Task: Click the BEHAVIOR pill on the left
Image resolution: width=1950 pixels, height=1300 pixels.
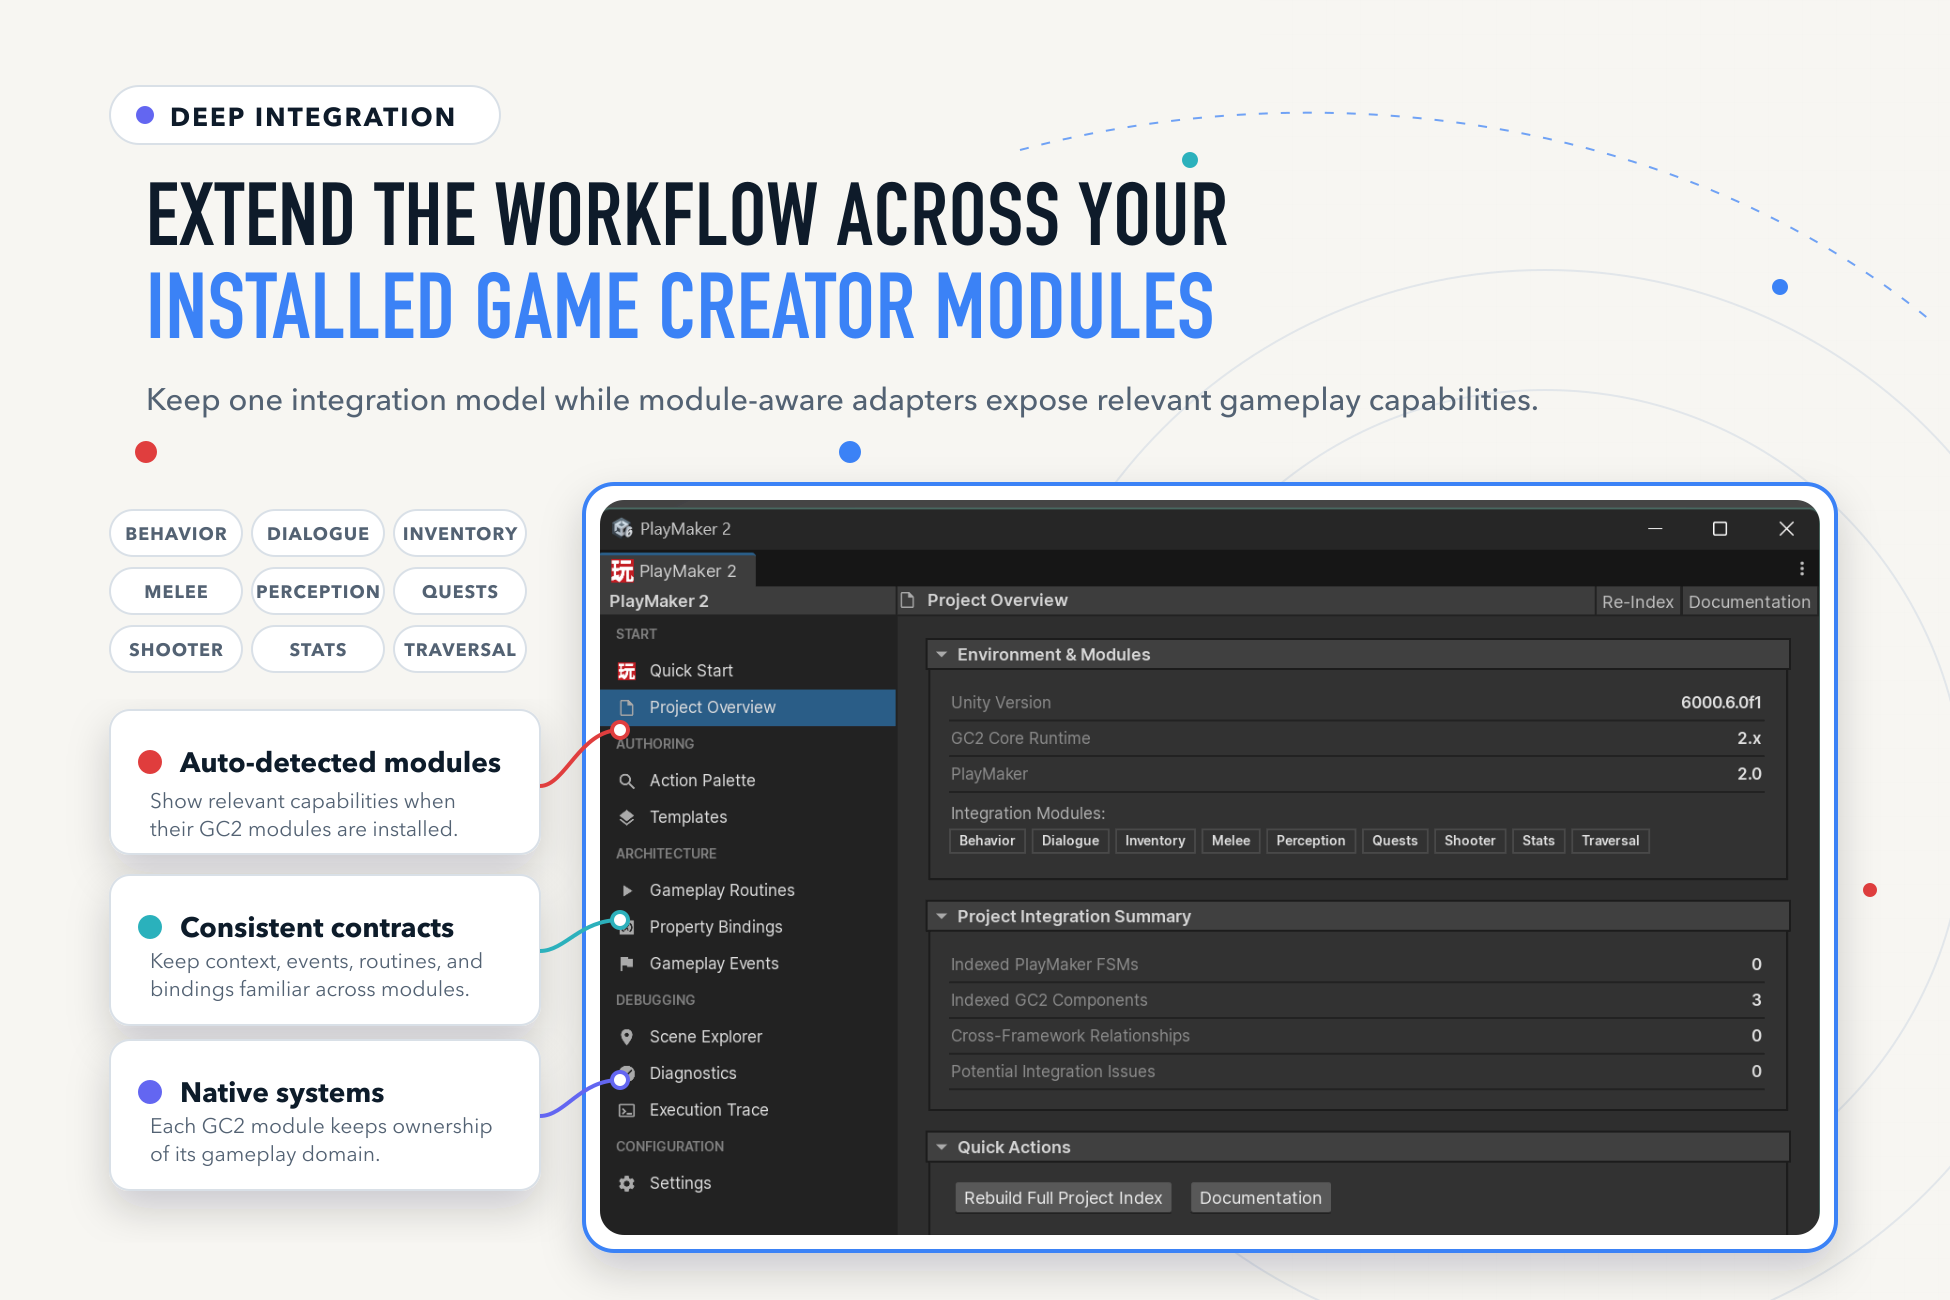Action: 176,533
